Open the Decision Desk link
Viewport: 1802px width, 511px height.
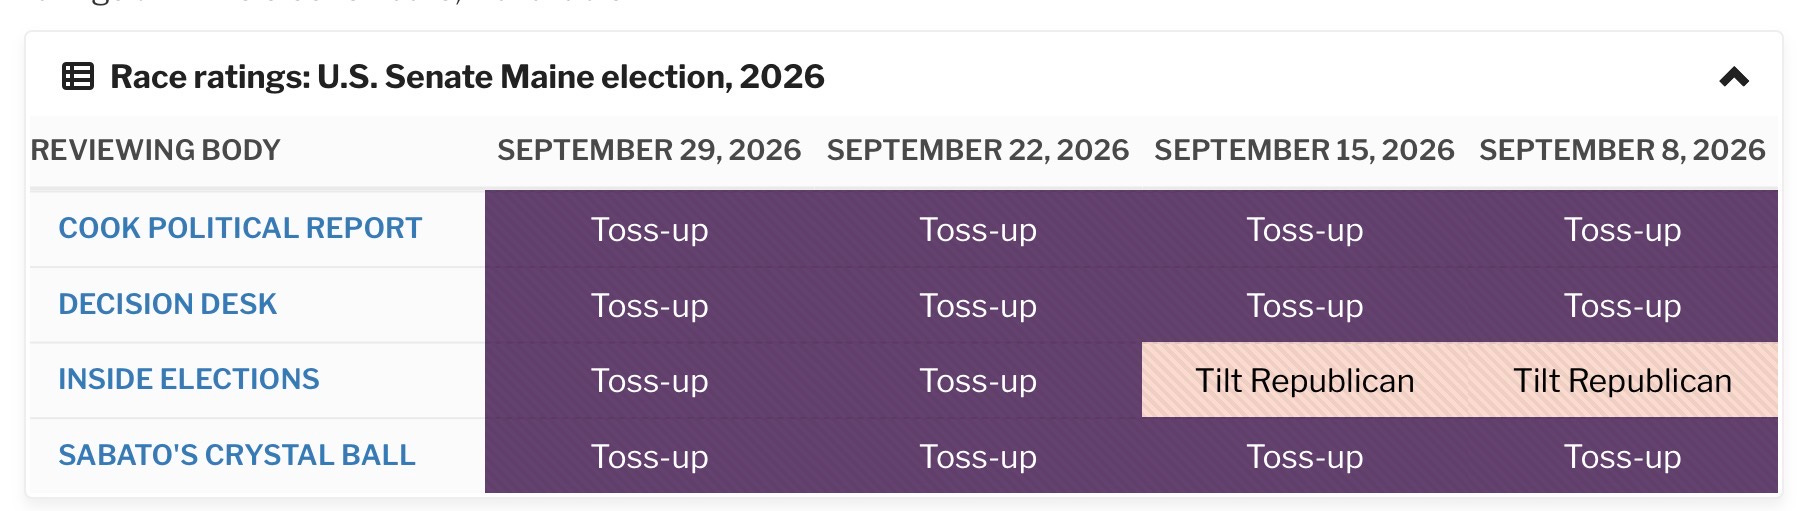point(167,304)
